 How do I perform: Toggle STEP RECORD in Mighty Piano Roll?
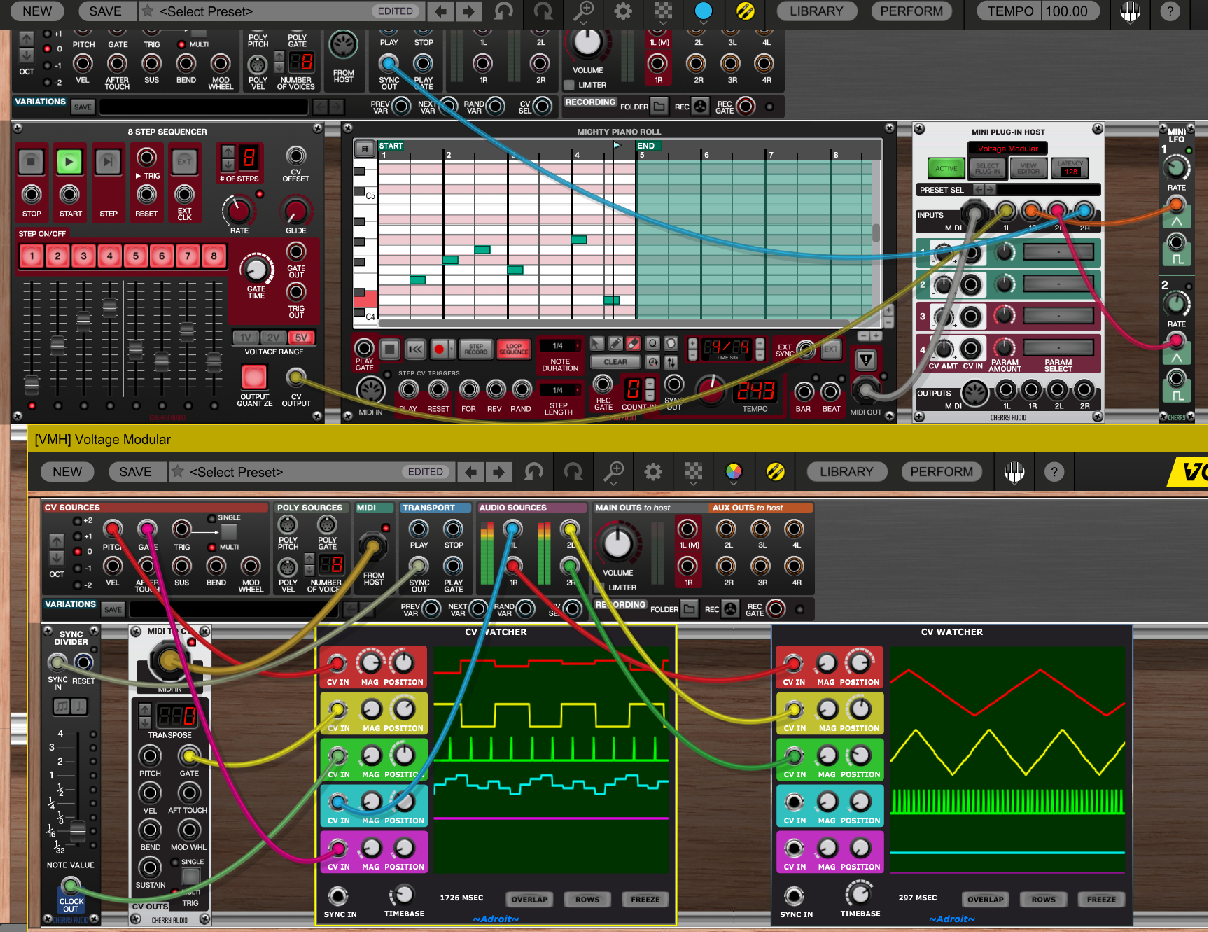point(475,349)
